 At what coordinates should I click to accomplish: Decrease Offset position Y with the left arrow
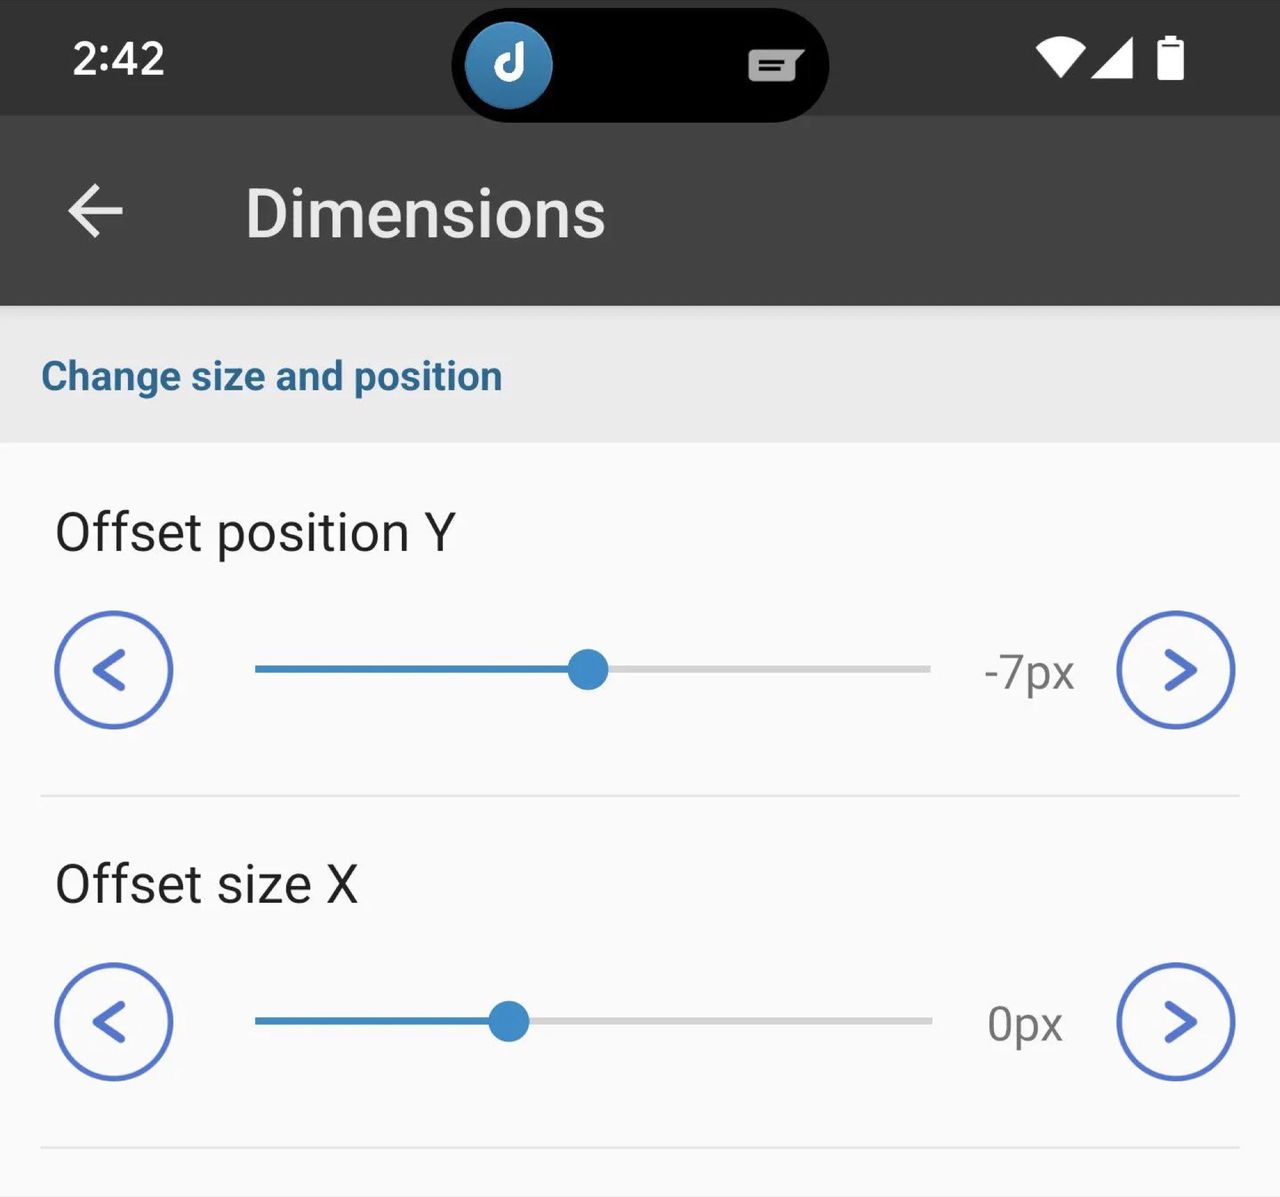click(114, 670)
